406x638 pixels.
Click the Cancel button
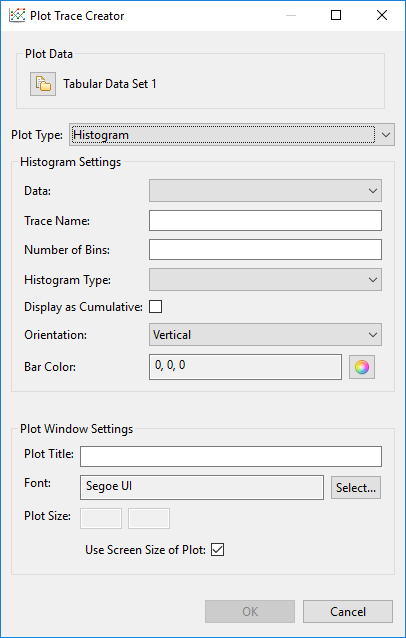(x=348, y=612)
